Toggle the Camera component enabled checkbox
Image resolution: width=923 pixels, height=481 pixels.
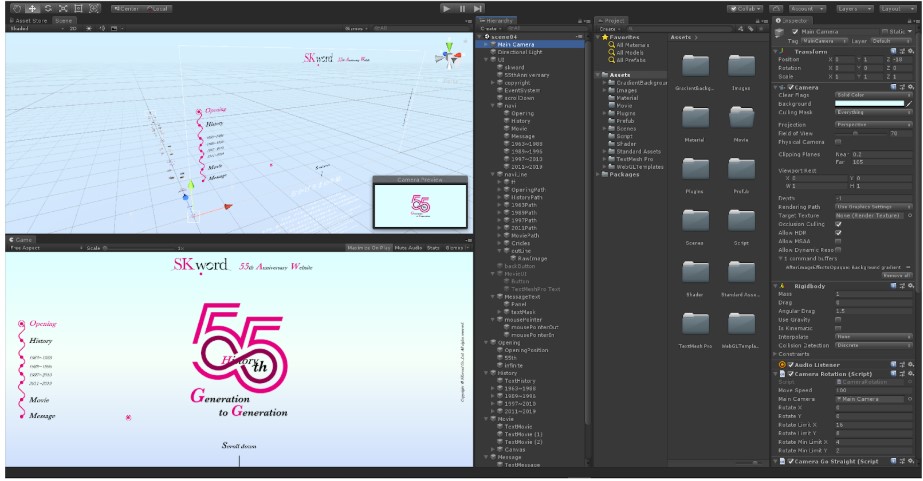tap(791, 87)
